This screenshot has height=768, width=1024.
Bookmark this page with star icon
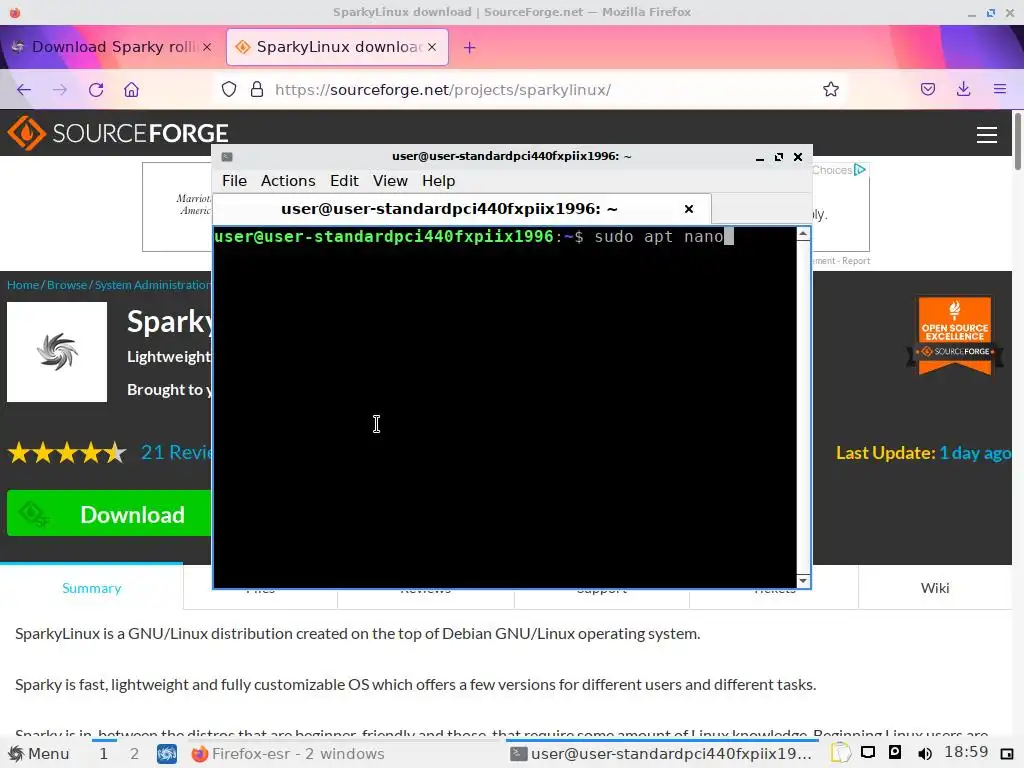point(831,89)
